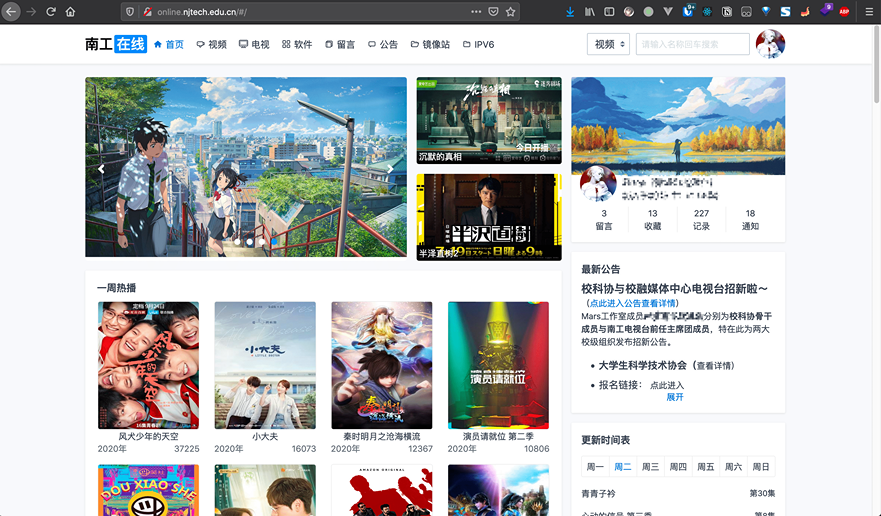Viewport: 881px width, 516px height.
Task: Open the 电视 navigation item
Action: [254, 45]
